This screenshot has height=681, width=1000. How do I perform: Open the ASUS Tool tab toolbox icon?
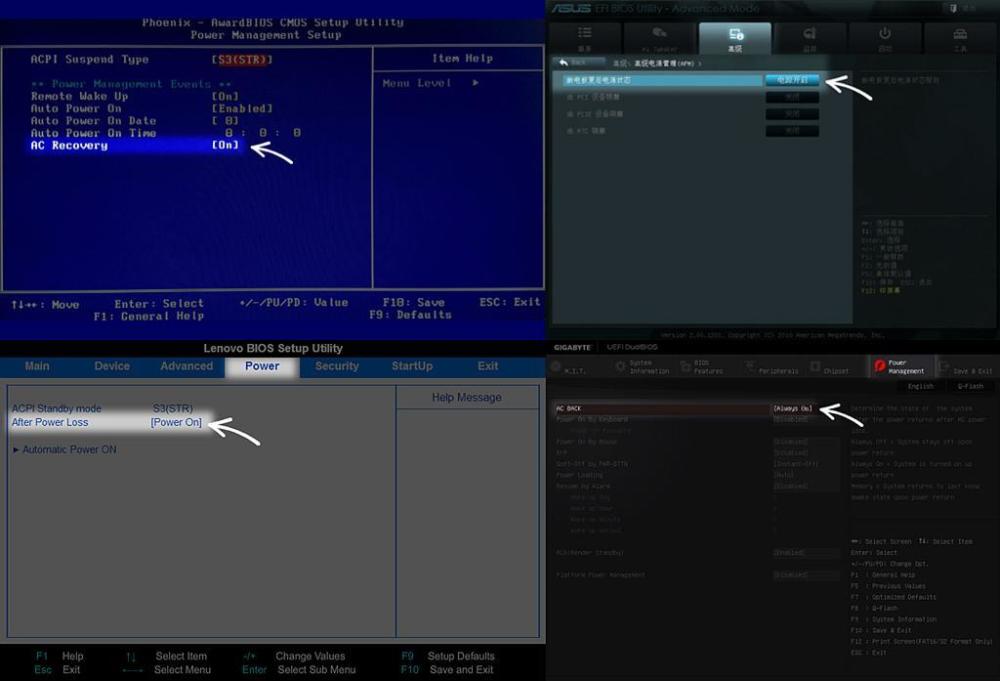tap(960, 33)
